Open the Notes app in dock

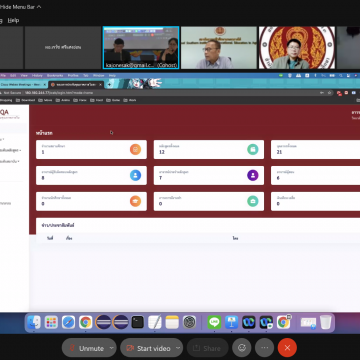pos(172,322)
